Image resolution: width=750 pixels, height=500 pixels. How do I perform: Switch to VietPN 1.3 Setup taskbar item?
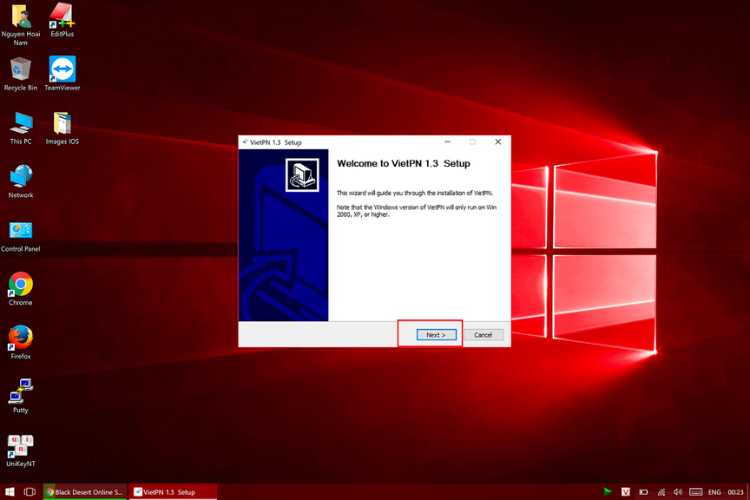pyautogui.click(x=173, y=492)
